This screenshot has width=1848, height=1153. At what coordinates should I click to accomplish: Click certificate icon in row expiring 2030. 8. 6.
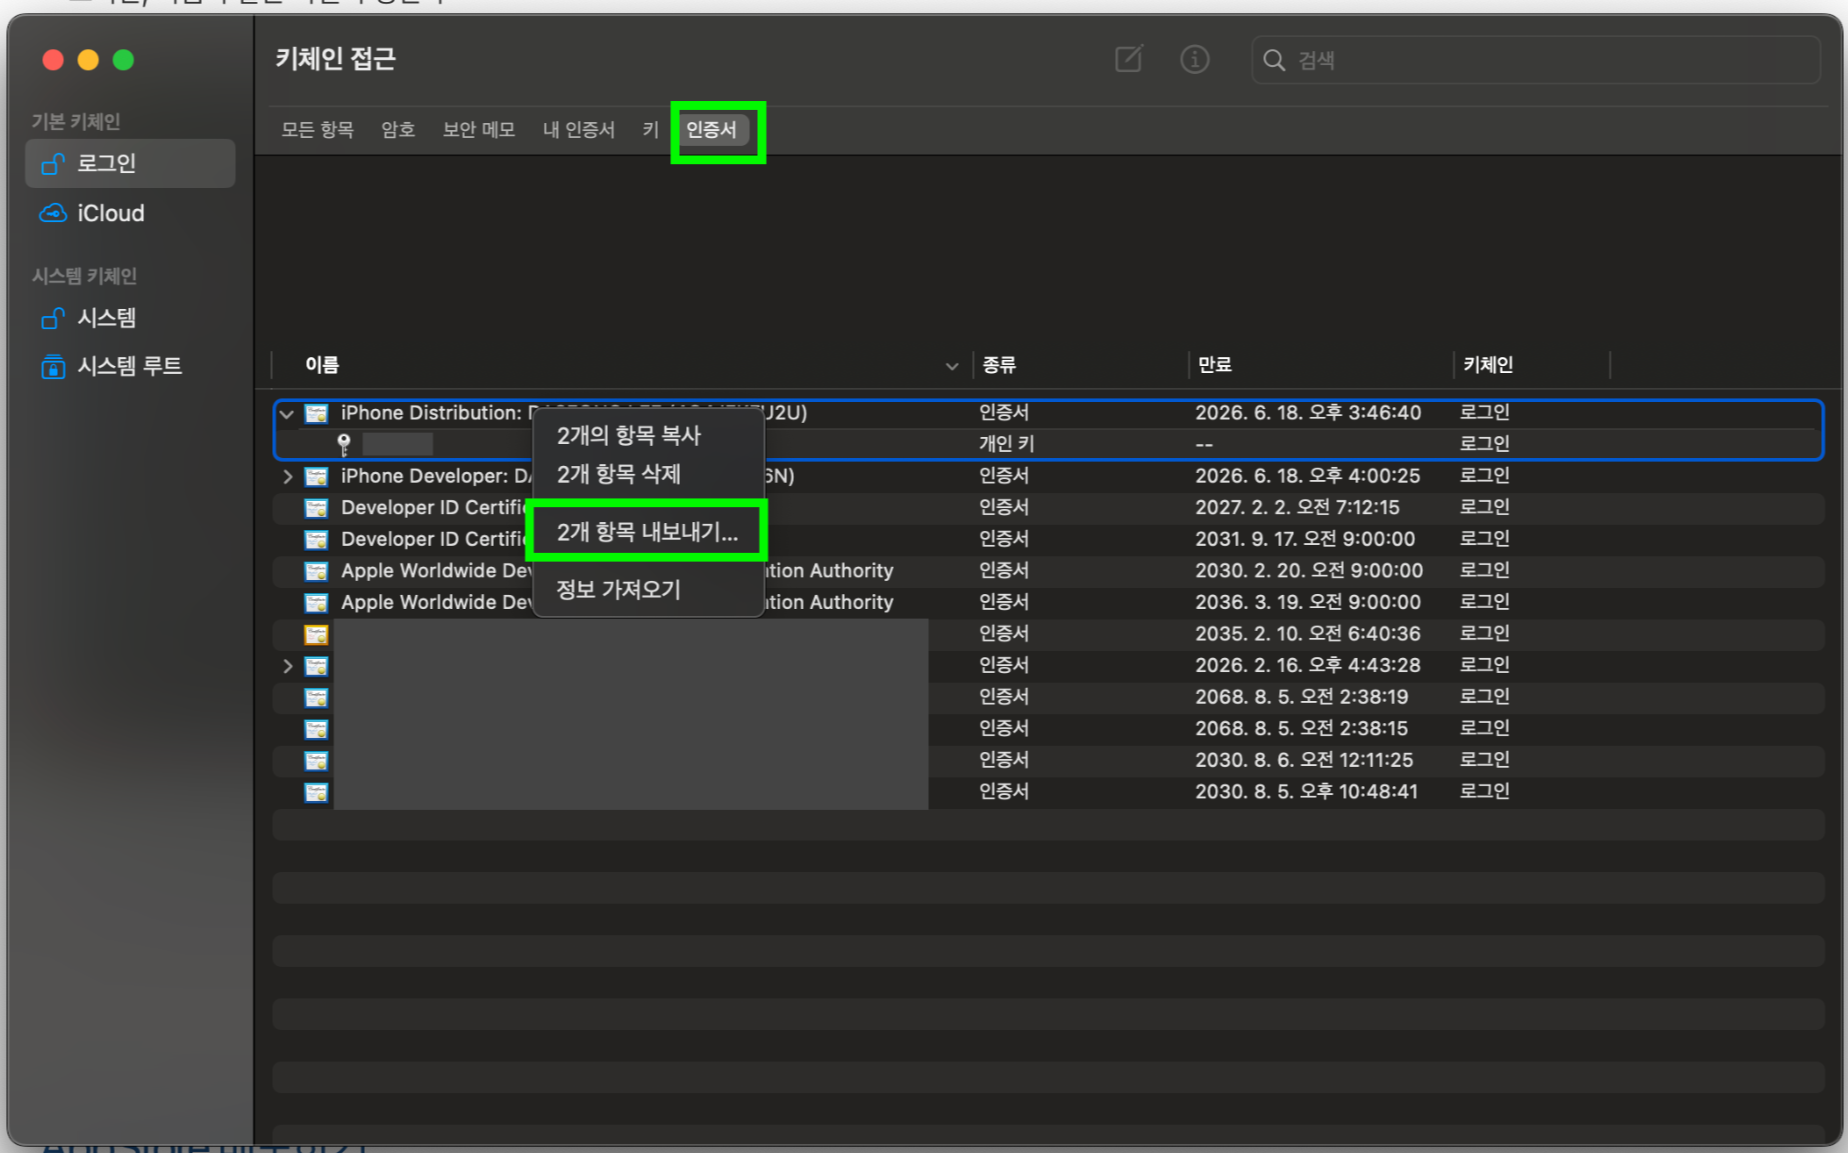click(x=316, y=761)
